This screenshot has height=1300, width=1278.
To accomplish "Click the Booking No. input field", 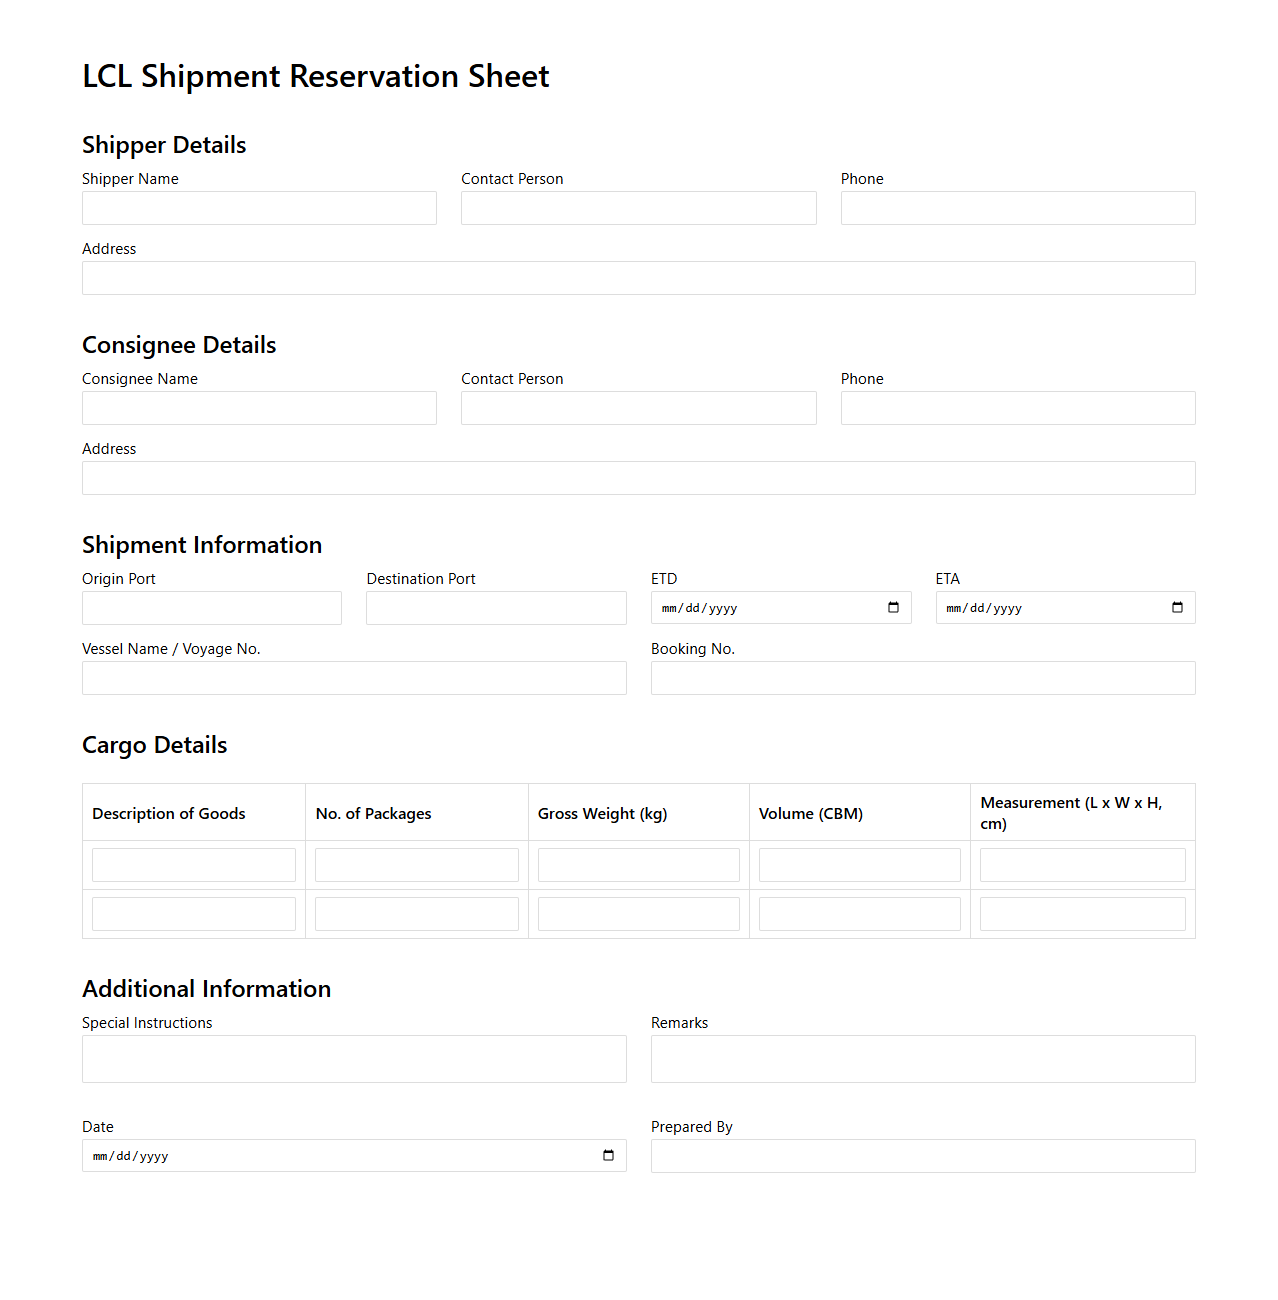I will 923,677.
